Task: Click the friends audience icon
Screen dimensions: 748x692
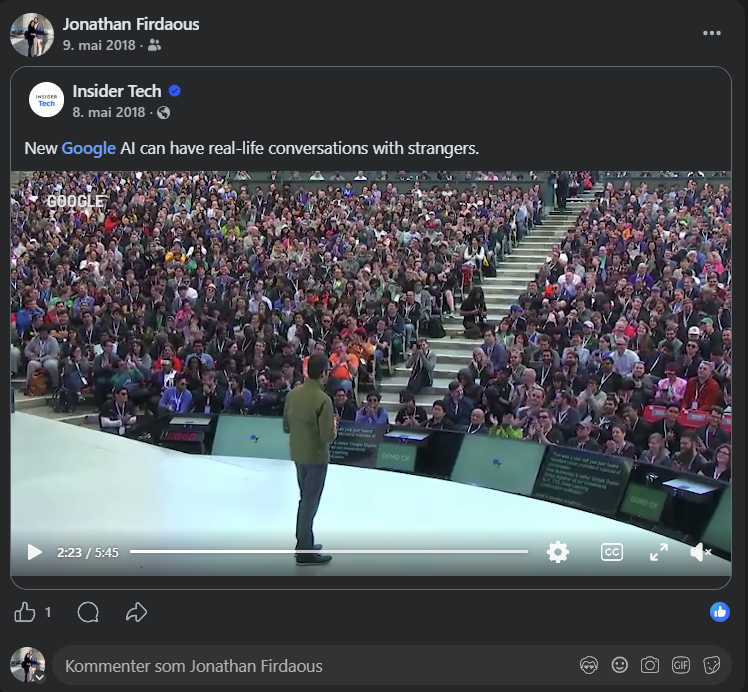Action: tap(155, 45)
